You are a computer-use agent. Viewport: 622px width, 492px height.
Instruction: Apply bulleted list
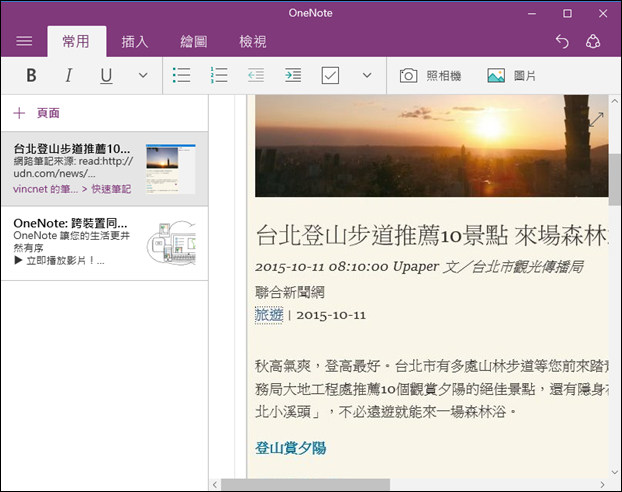[181, 75]
